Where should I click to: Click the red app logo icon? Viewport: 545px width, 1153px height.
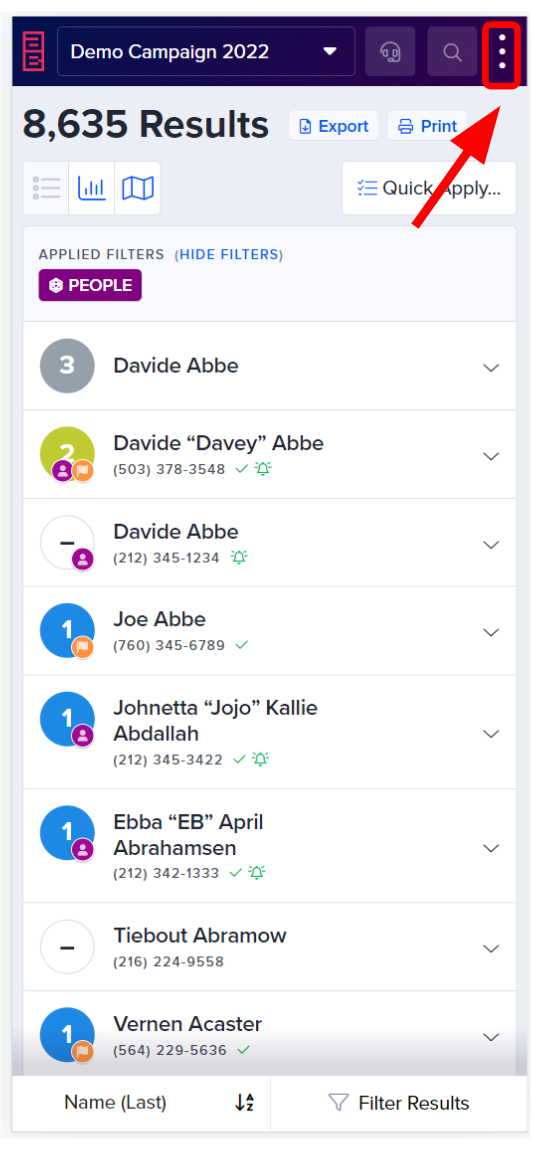pos(34,51)
